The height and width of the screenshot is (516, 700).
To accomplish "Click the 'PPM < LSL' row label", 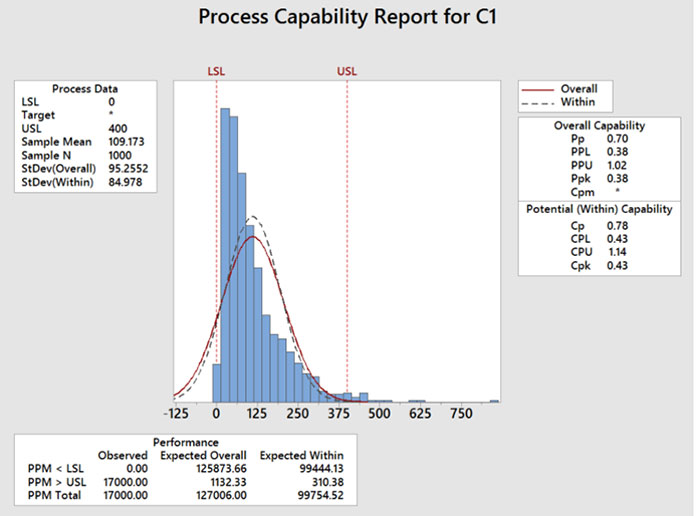I will (56, 469).
